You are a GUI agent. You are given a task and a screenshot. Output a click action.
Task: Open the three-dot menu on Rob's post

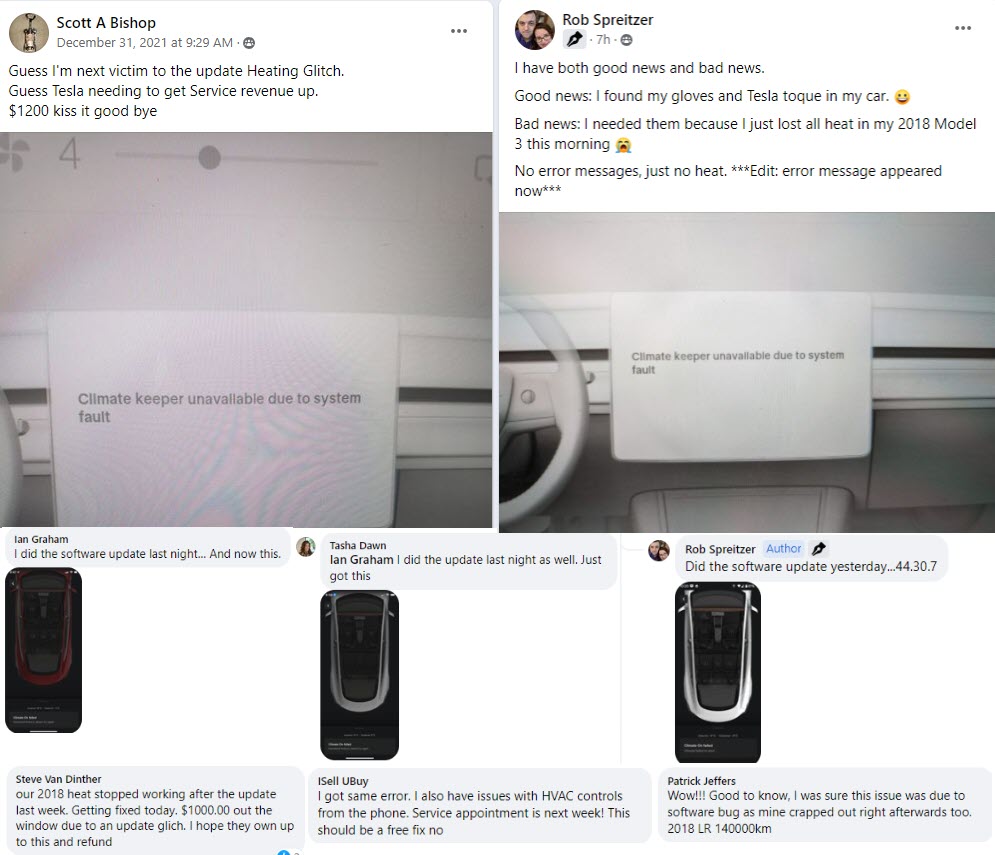(963, 28)
